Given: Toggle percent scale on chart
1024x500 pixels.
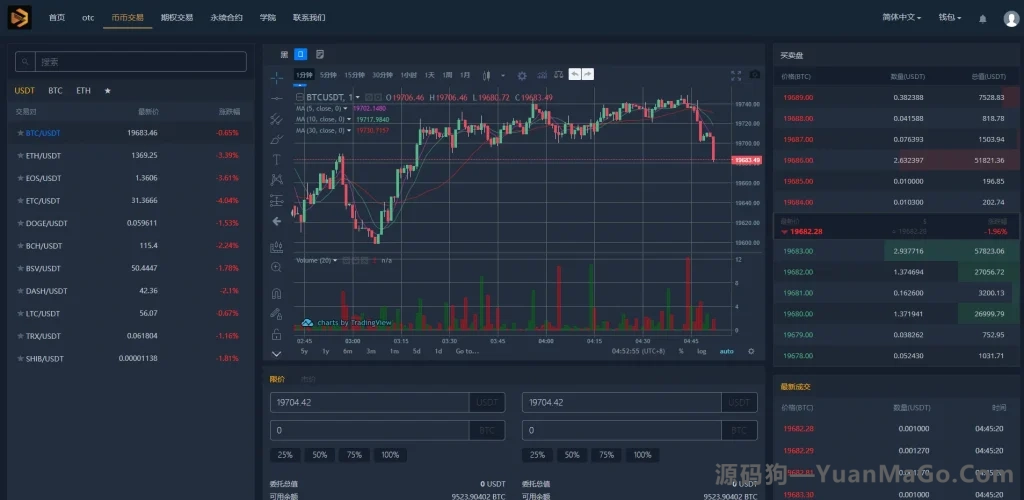Looking at the screenshot, I should pos(681,351).
